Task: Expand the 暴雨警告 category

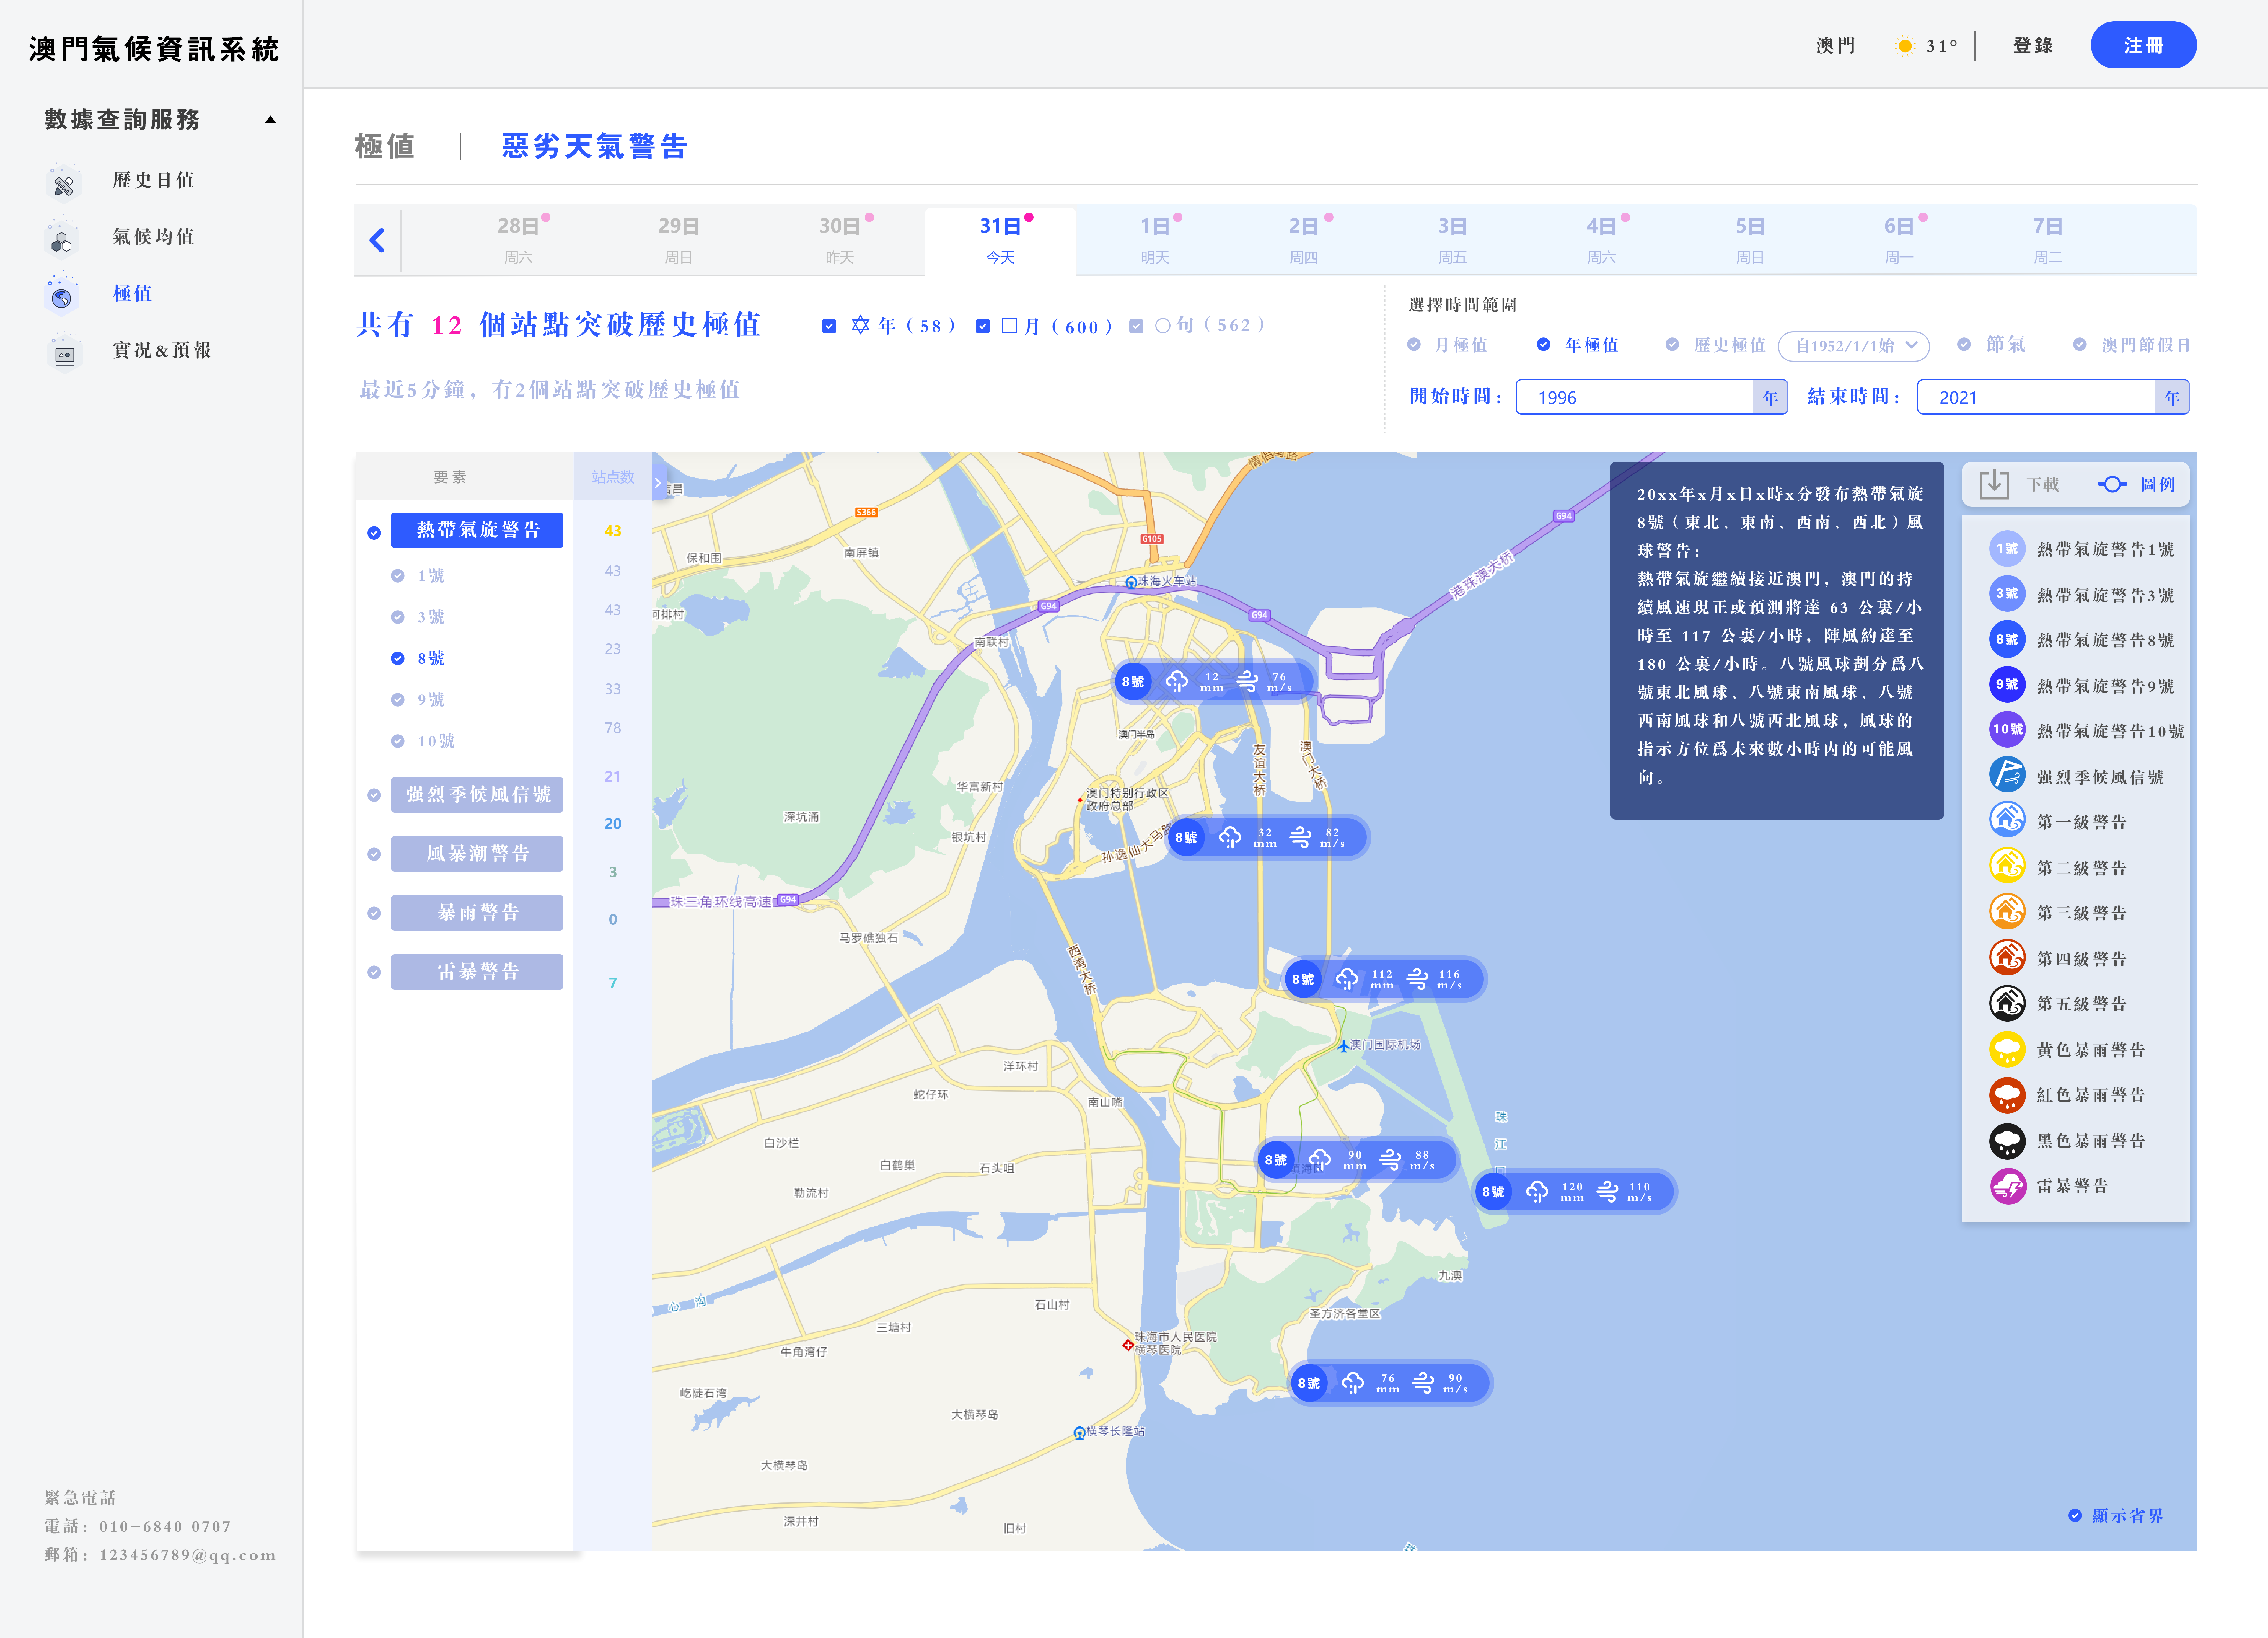Action: (477, 913)
